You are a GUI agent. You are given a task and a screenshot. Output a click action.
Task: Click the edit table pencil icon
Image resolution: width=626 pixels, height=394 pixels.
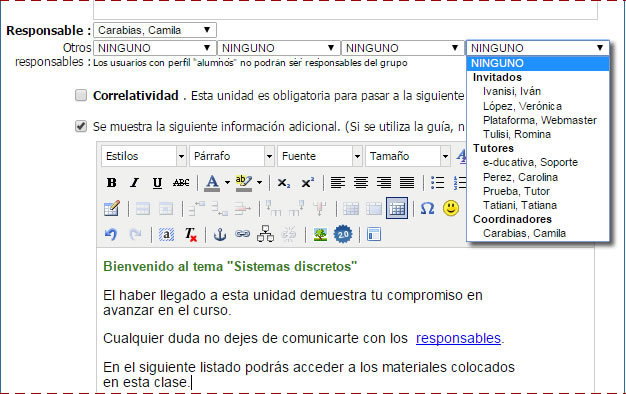pyautogui.click(x=111, y=208)
